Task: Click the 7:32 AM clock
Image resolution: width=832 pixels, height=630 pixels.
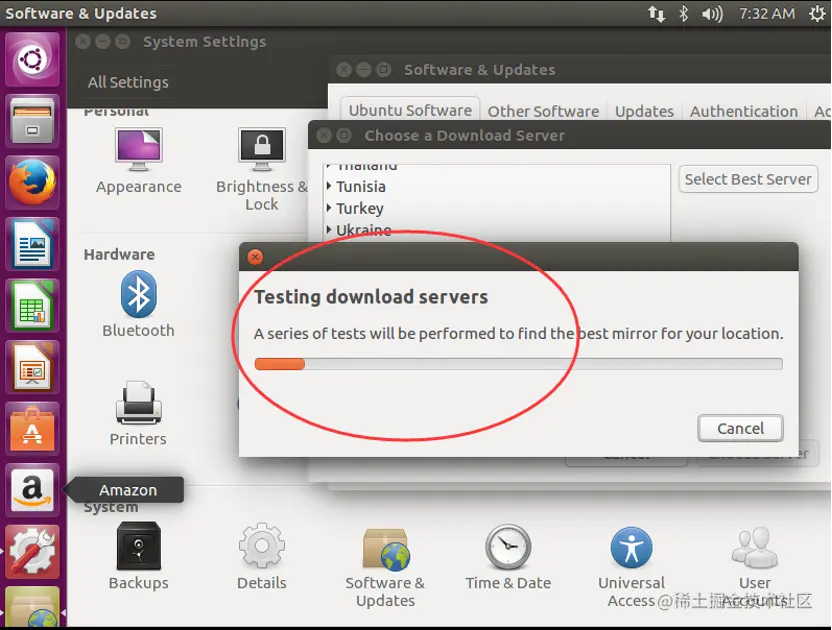Action: point(767,13)
